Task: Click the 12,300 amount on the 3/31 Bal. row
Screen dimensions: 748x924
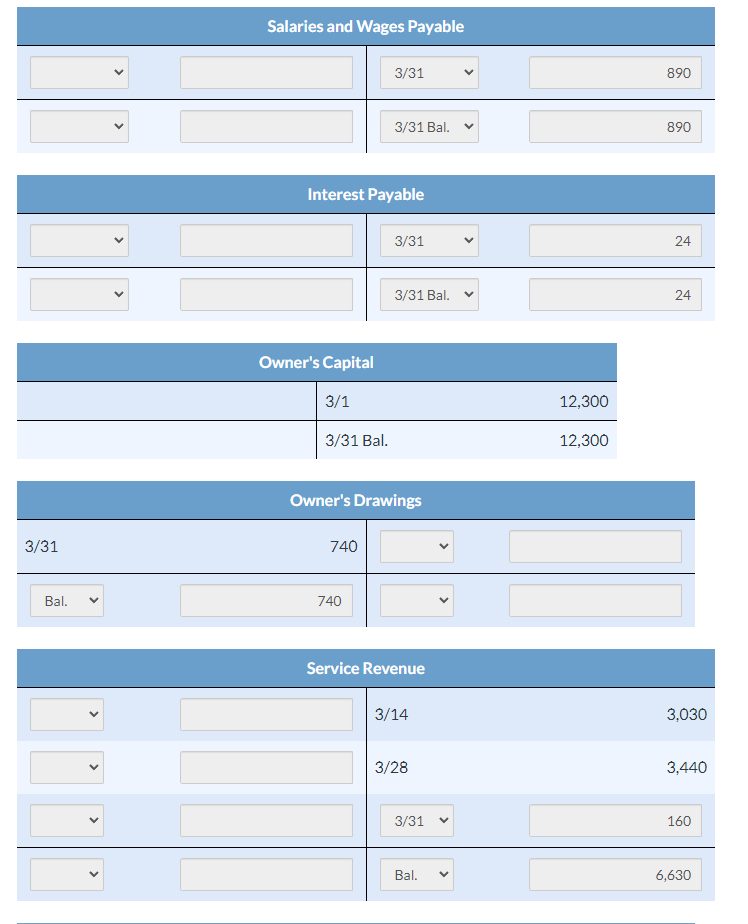Action: 584,440
